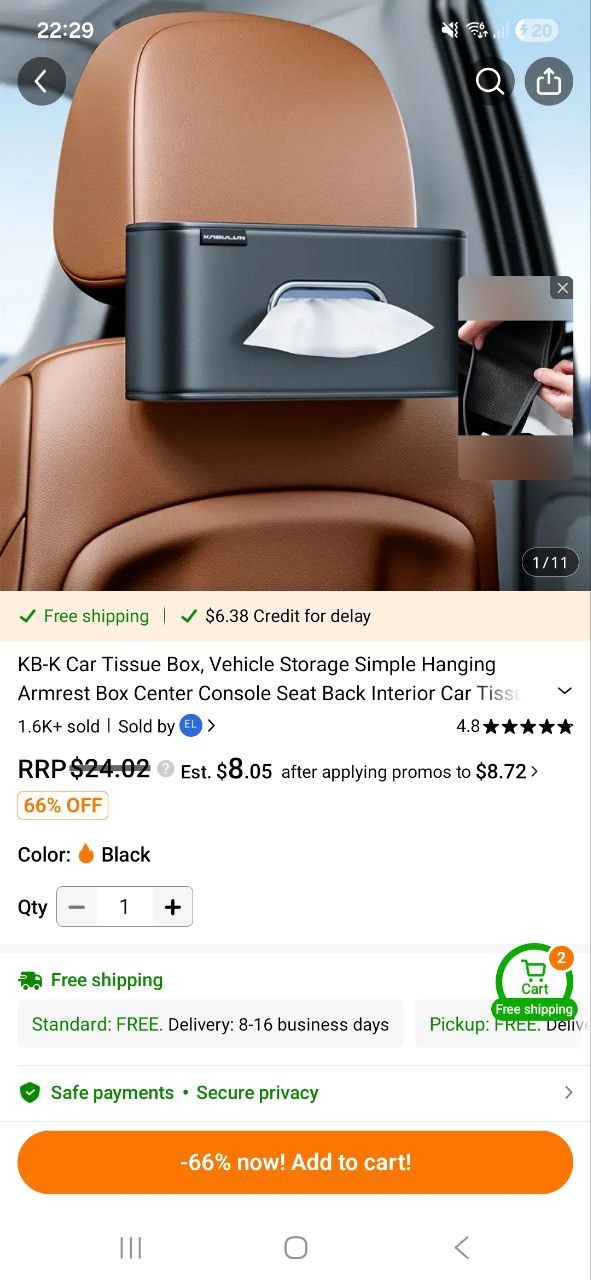Close the floating video preview
This screenshot has width=591, height=1280.
click(x=562, y=288)
